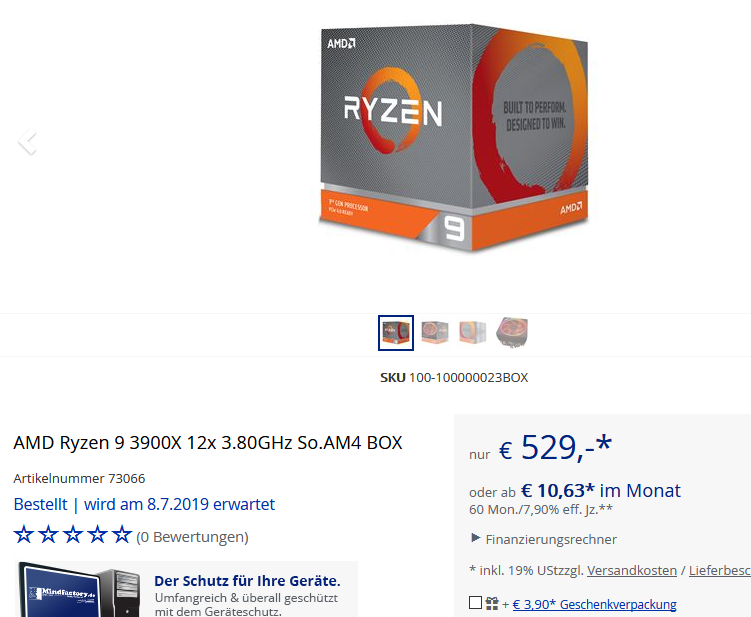Screen dimensions: 751x617
Task: Open the Finanzierungsrechner link
Action: (551, 539)
